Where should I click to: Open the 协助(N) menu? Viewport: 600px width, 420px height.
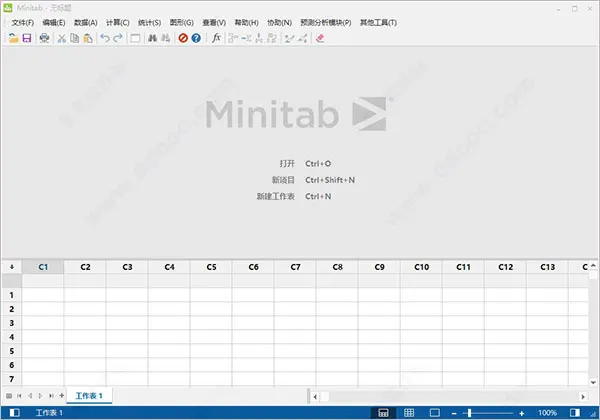click(279, 23)
